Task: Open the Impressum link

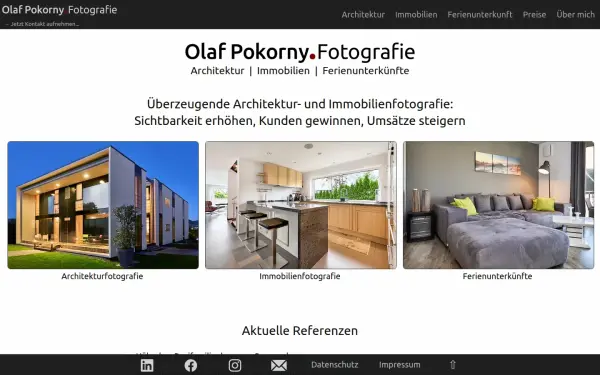Action: 399,365
